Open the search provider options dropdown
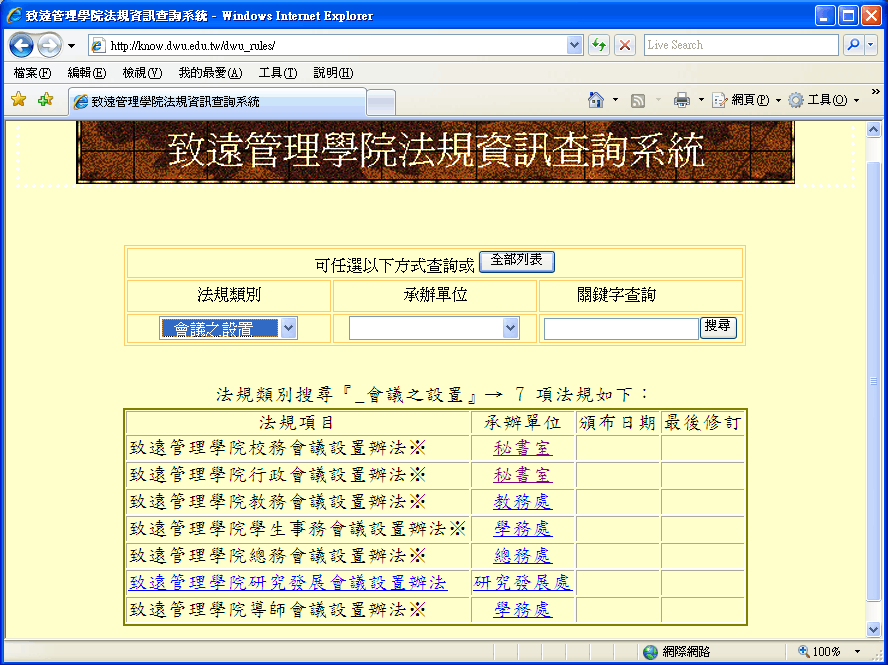Image resolution: width=888 pixels, height=665 pixels. click(x=871, y=45)
